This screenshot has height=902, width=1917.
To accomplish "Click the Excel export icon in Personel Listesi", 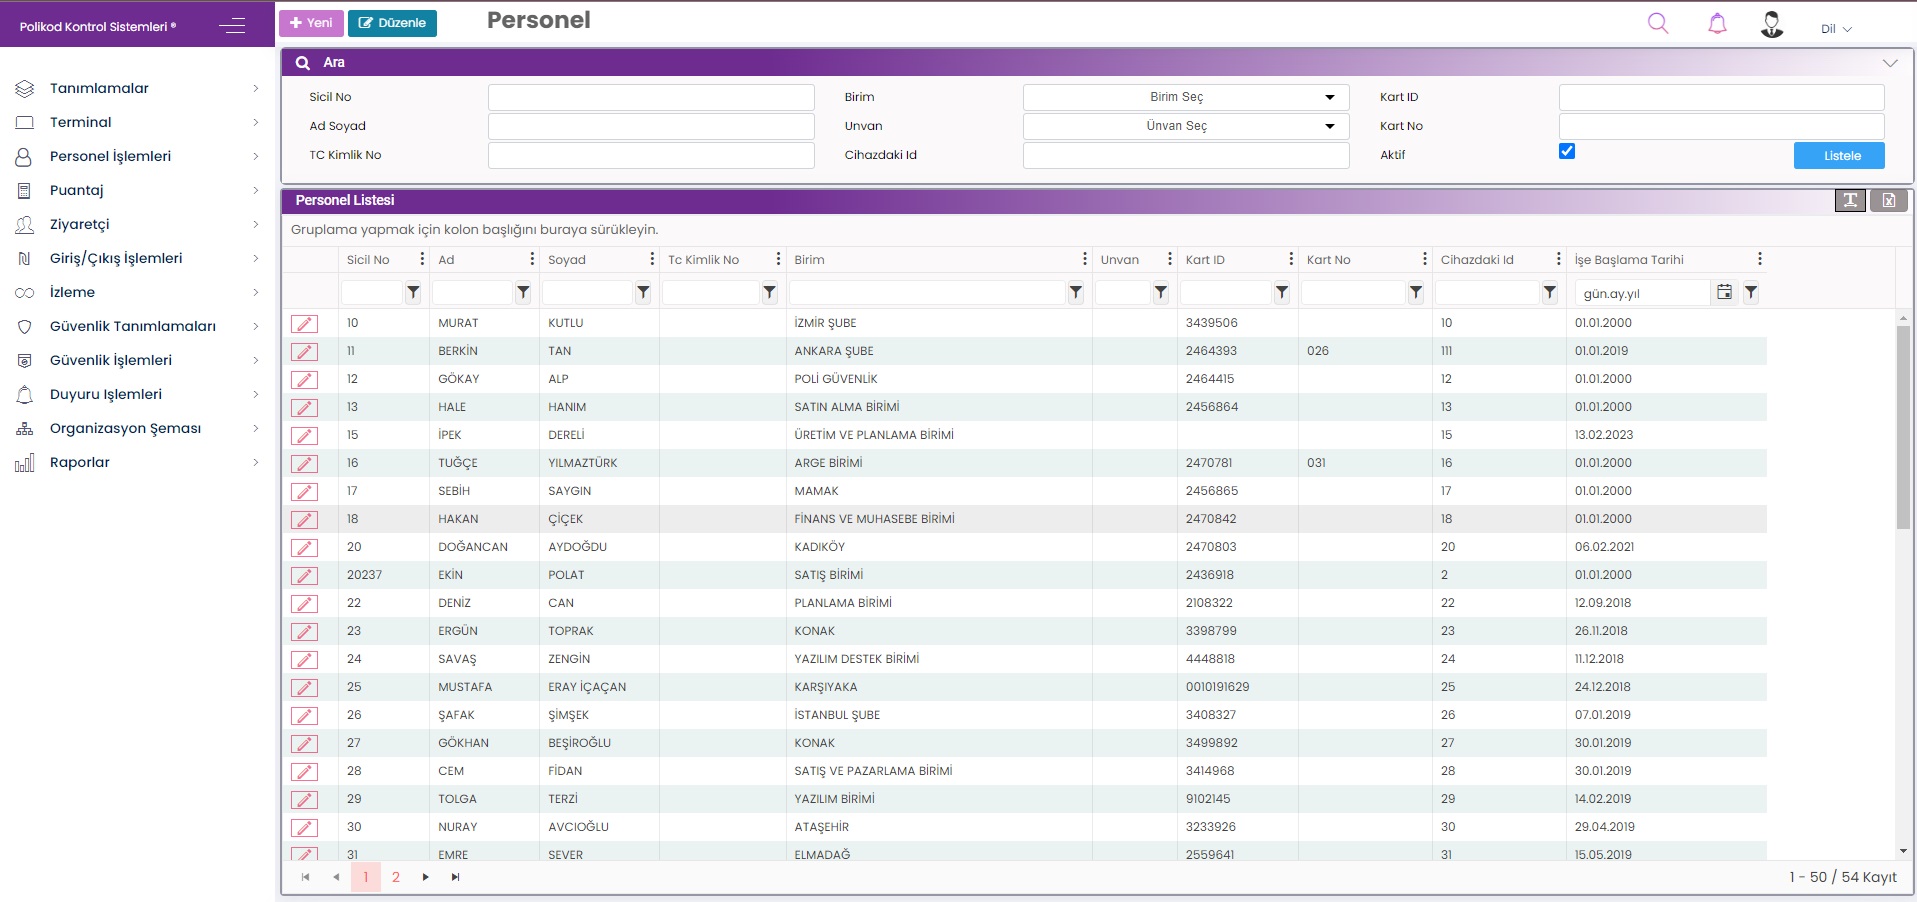I will (x=1889, y=200).
